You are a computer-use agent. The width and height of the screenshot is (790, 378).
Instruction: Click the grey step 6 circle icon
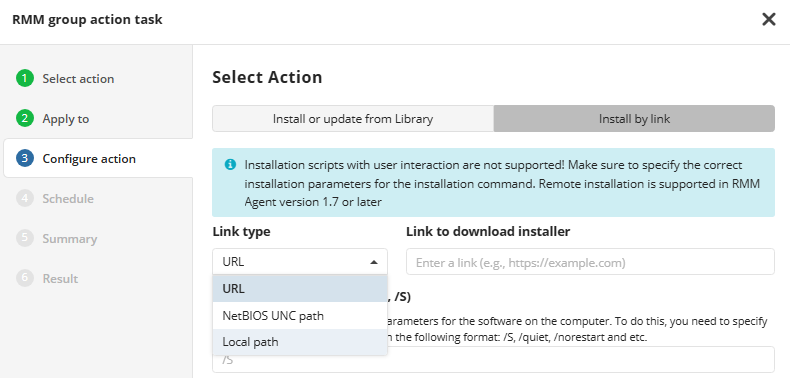(24, 278)
